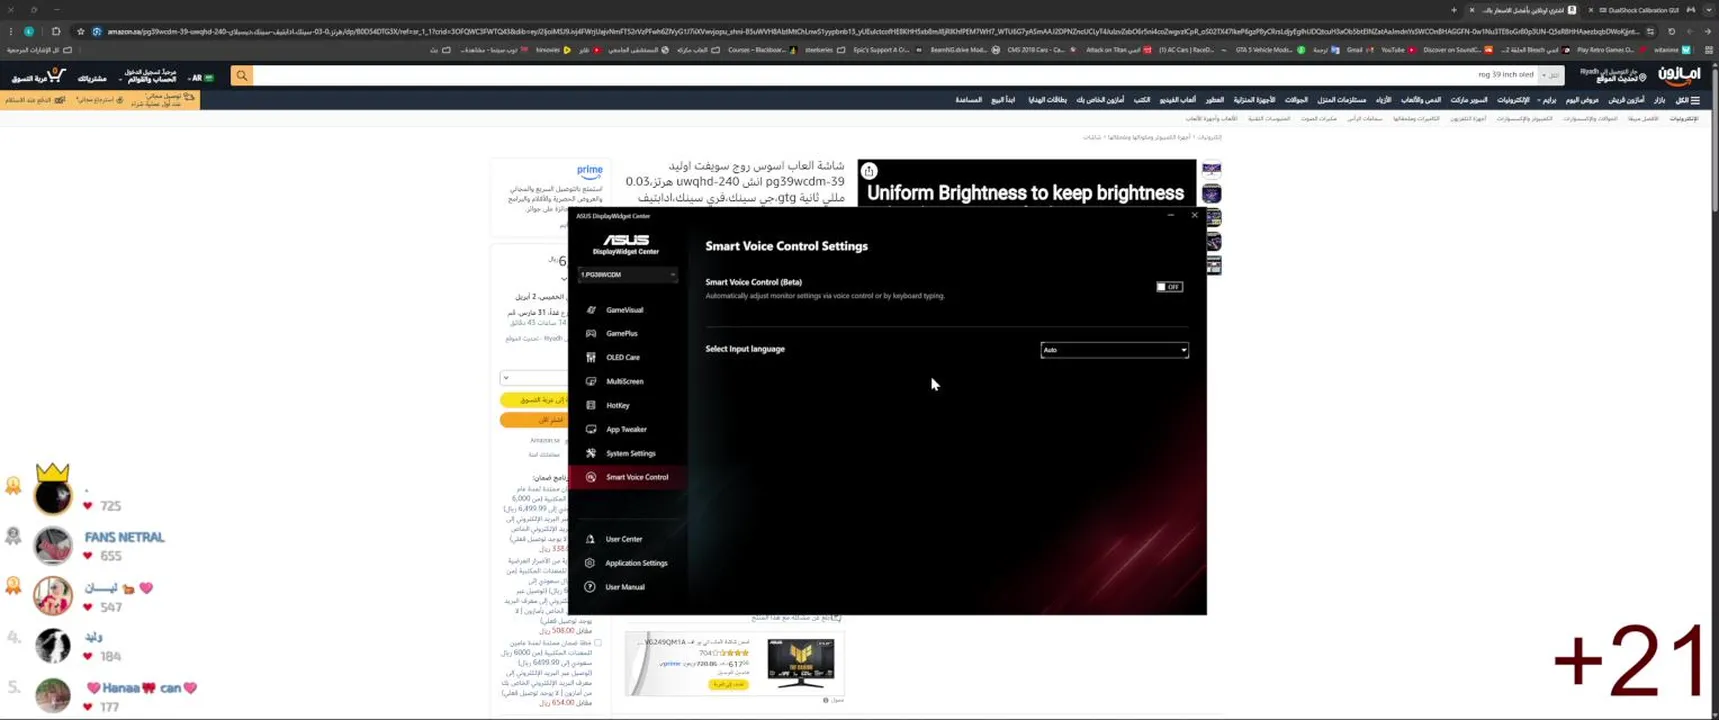The height and width of the screenshot is (720, 1719).
Task: Click the Amazon logo
Action: point(1680,75)
